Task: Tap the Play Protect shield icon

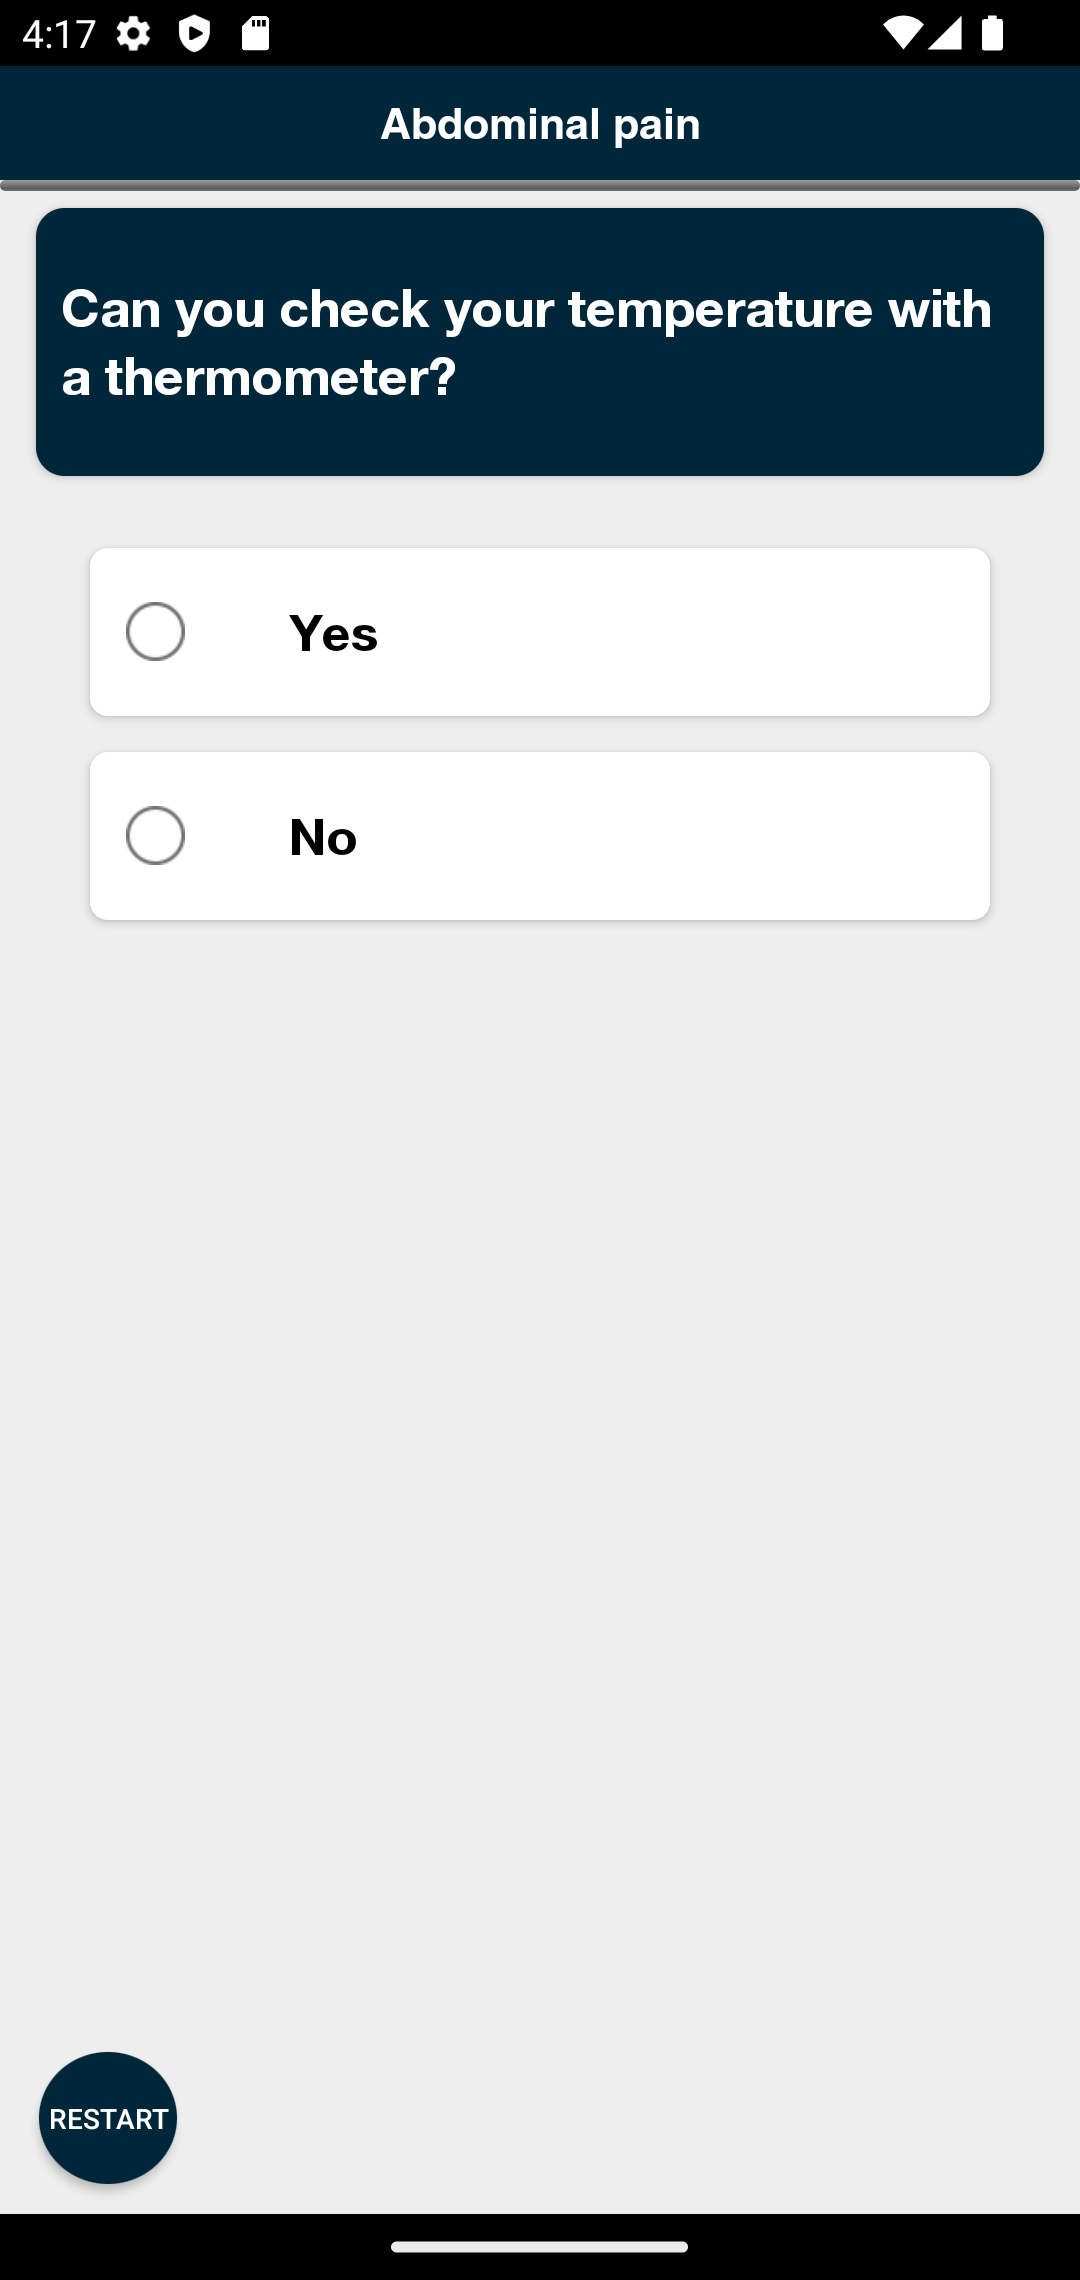Action: [194, 34]
